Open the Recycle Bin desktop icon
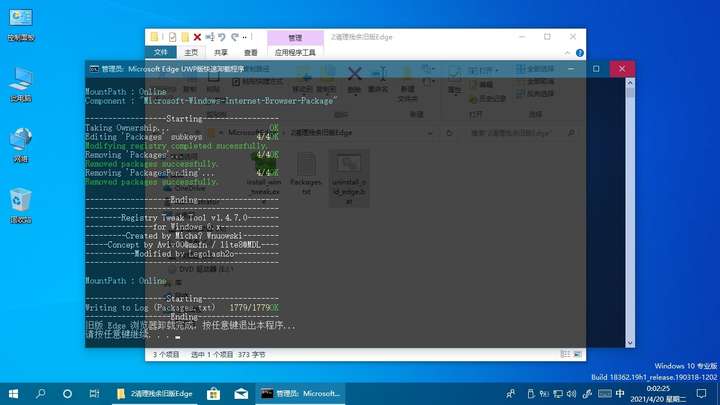 point(21,206)
